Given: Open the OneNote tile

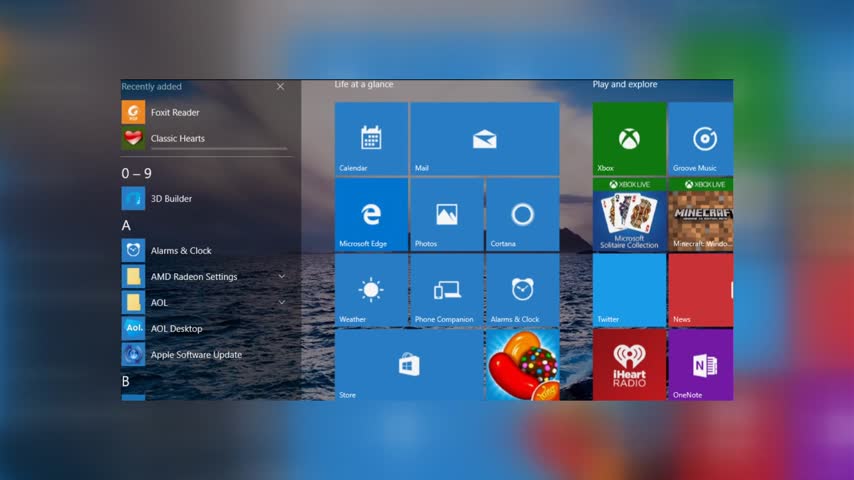Looking at the screenshot, I should point(700,365).
